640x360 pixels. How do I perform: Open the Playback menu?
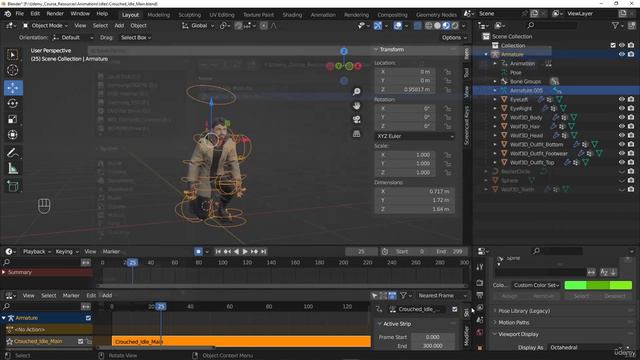(37, 251)
